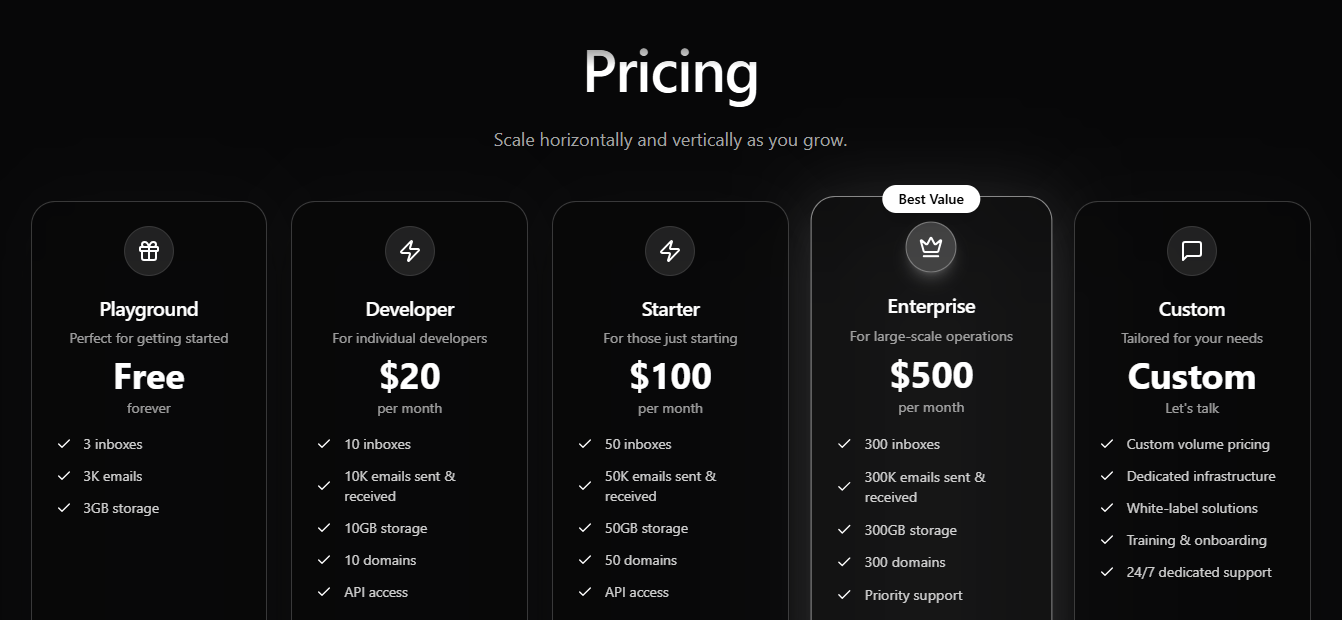
Task: Click the 50 domains feature under Starter
Action: 638,560
